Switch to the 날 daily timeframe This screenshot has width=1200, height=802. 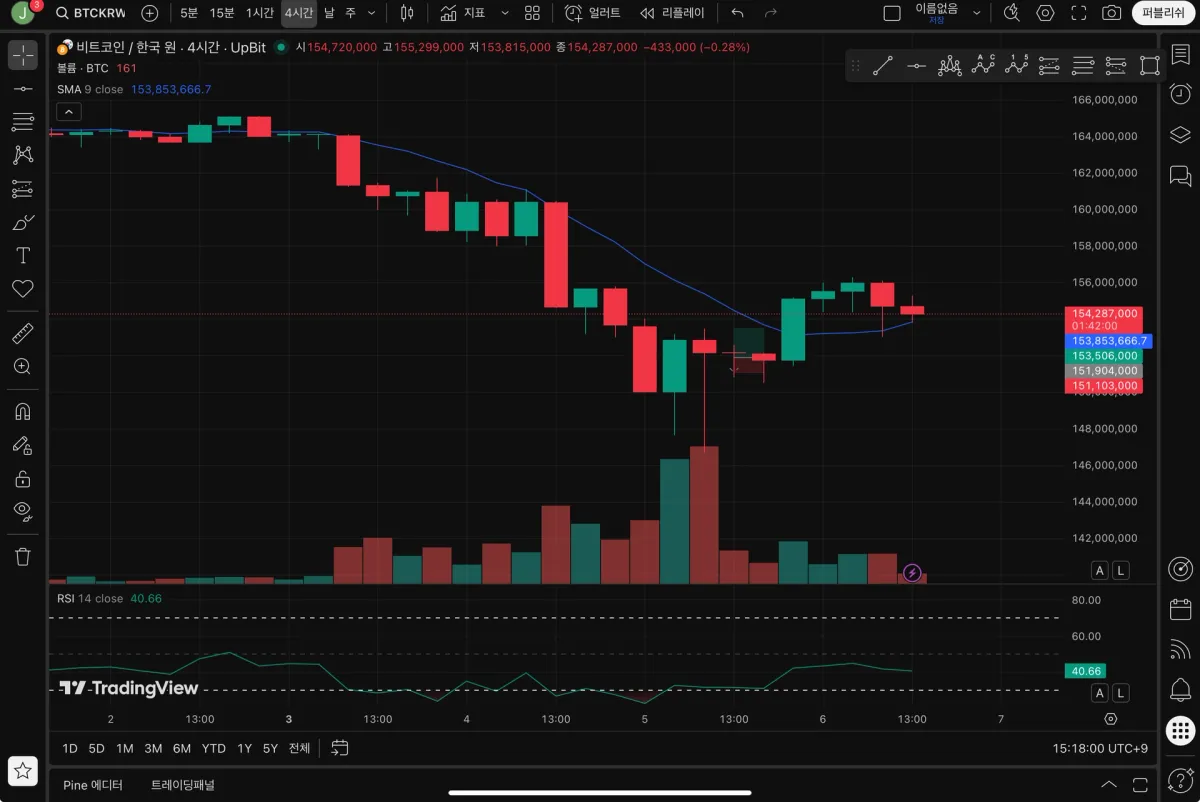[x=329, y=13]
